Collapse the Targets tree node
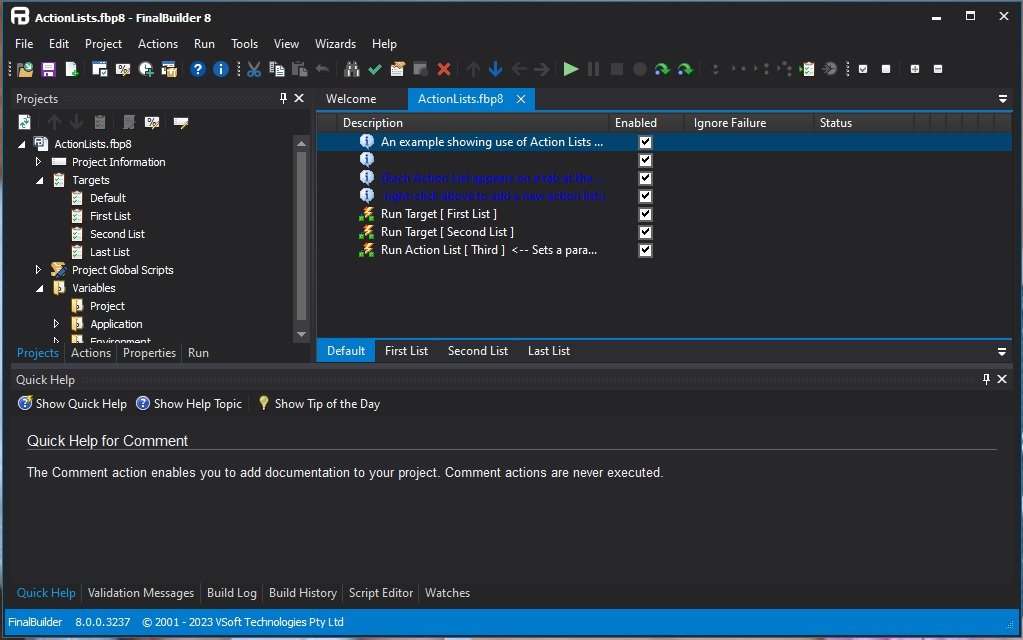1023x640 pixels. point(39,180)
